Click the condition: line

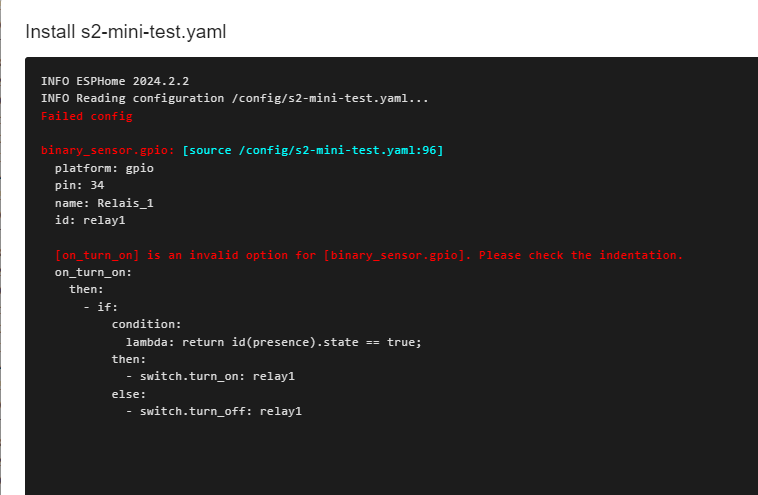(x=146, y=324)
